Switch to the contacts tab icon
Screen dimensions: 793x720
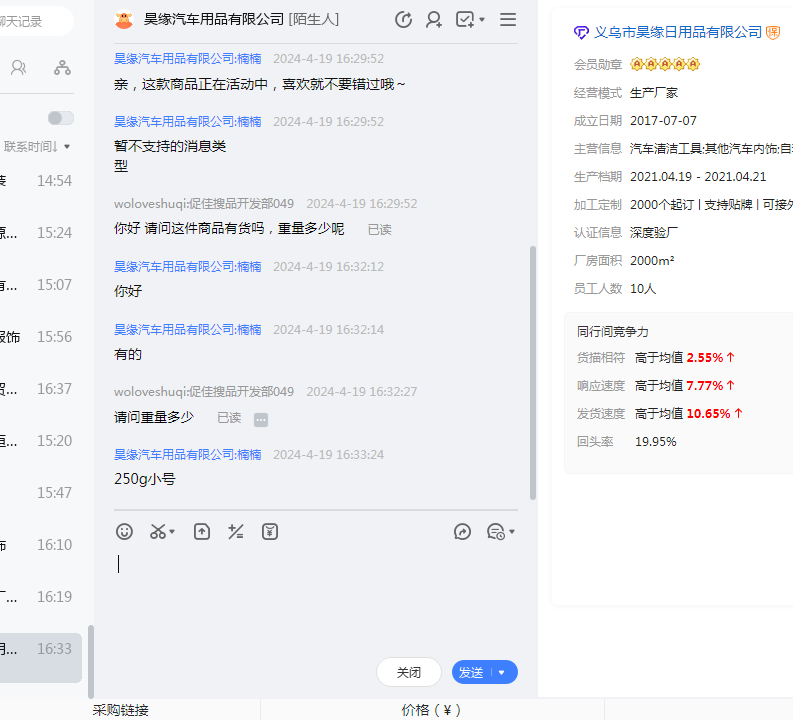19,67
